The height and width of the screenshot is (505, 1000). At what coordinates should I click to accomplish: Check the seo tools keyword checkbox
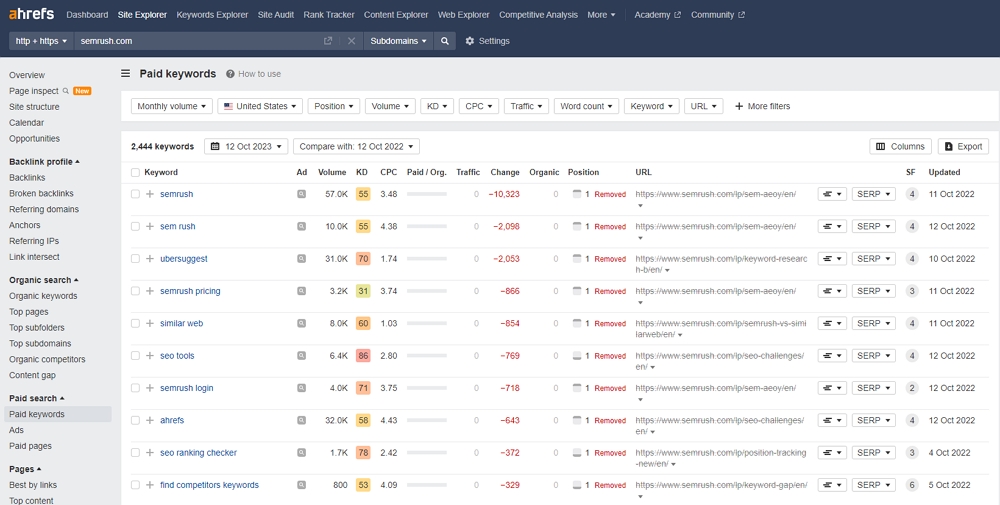click(135, 356)
